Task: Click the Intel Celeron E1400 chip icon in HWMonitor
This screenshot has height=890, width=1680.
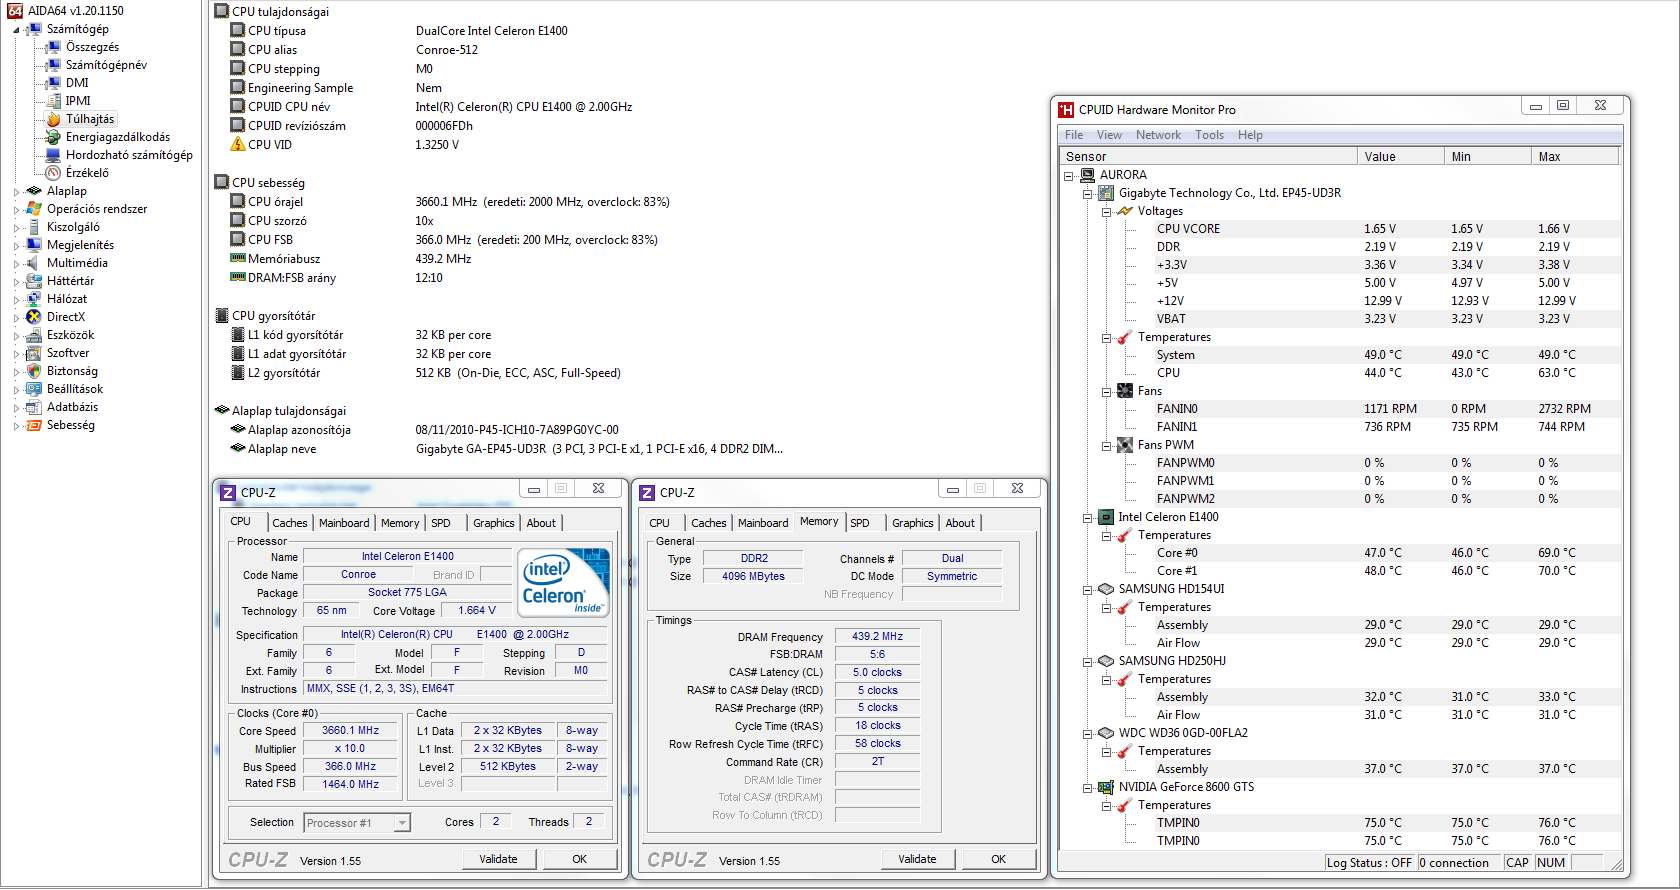Action: 1106,517
